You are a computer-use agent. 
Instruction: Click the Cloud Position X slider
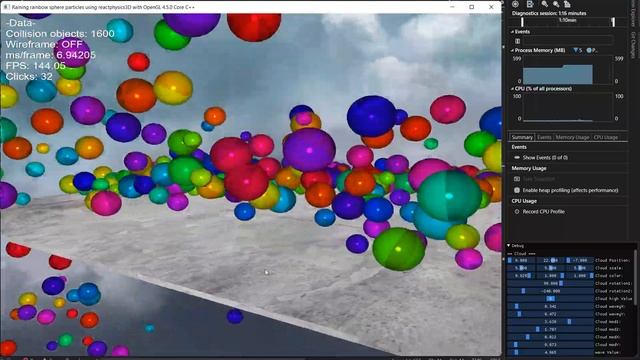[x=521, y=260]
